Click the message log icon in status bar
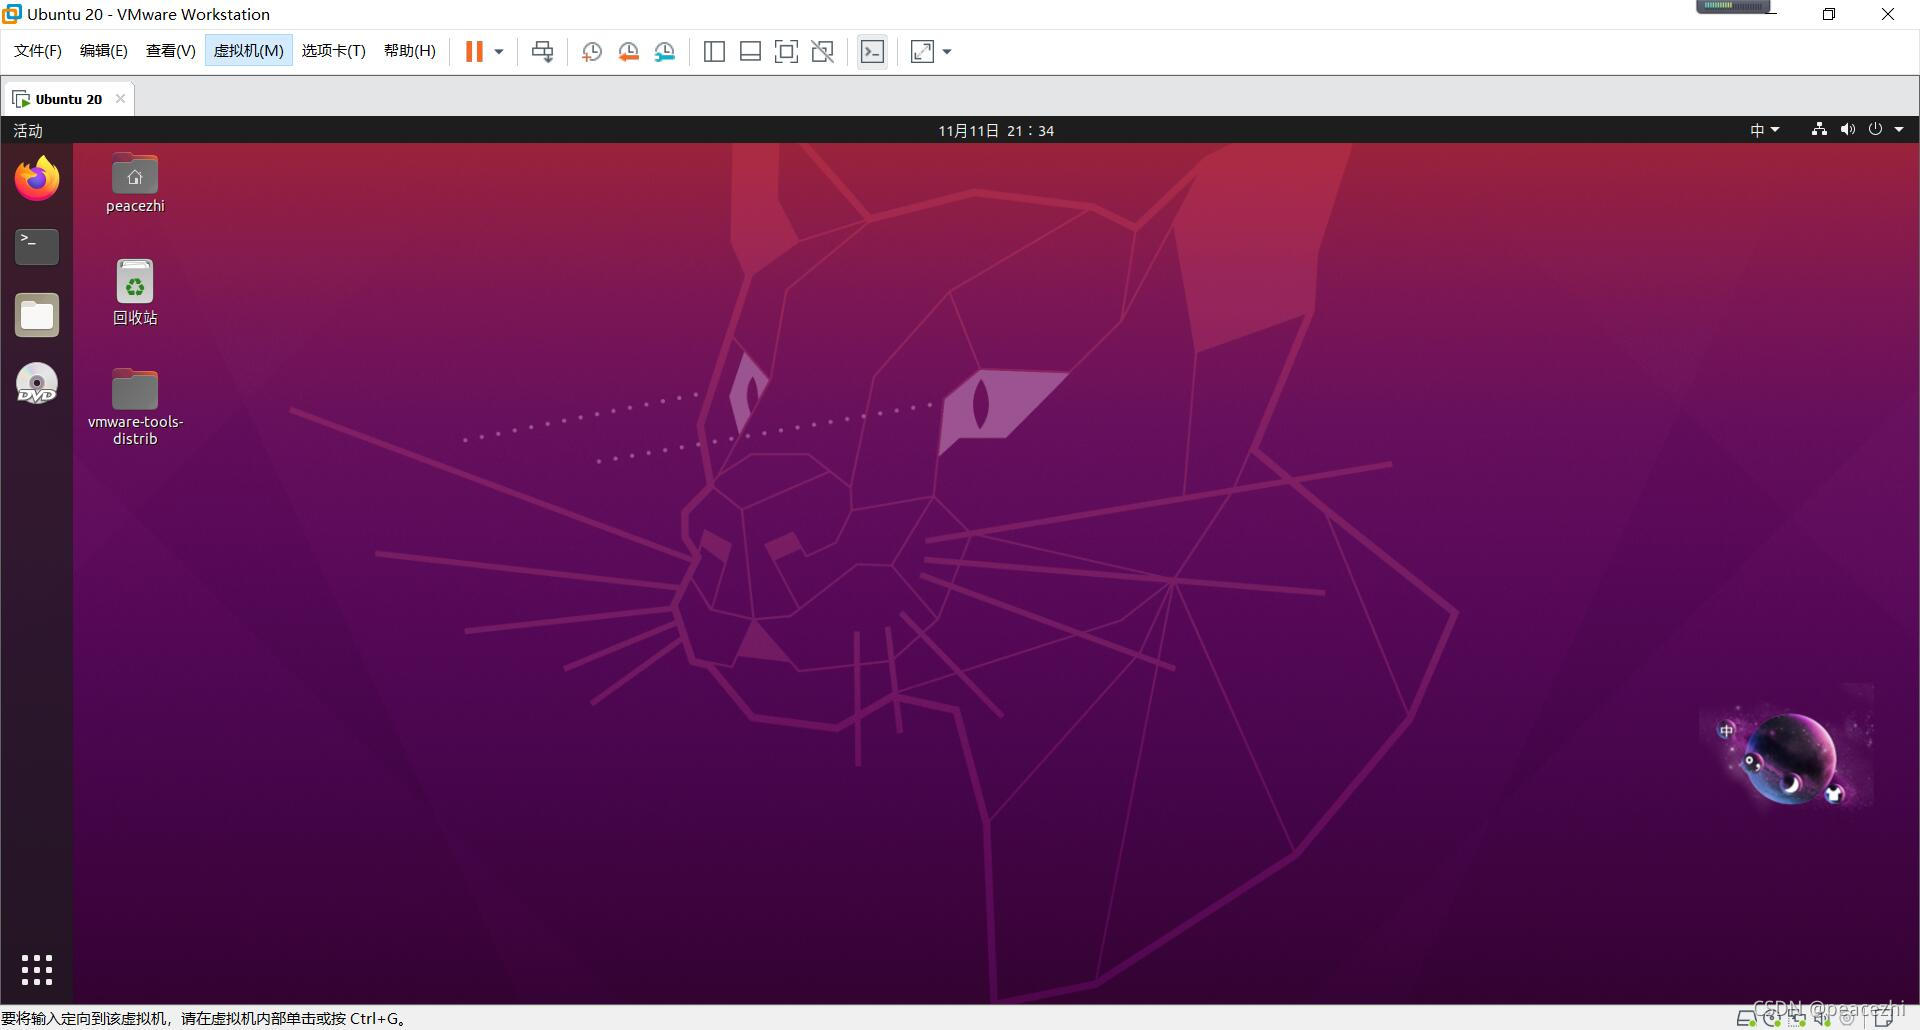Image resolution: width=1920 pixels, height=1030 pixels. (1884, 1019)
